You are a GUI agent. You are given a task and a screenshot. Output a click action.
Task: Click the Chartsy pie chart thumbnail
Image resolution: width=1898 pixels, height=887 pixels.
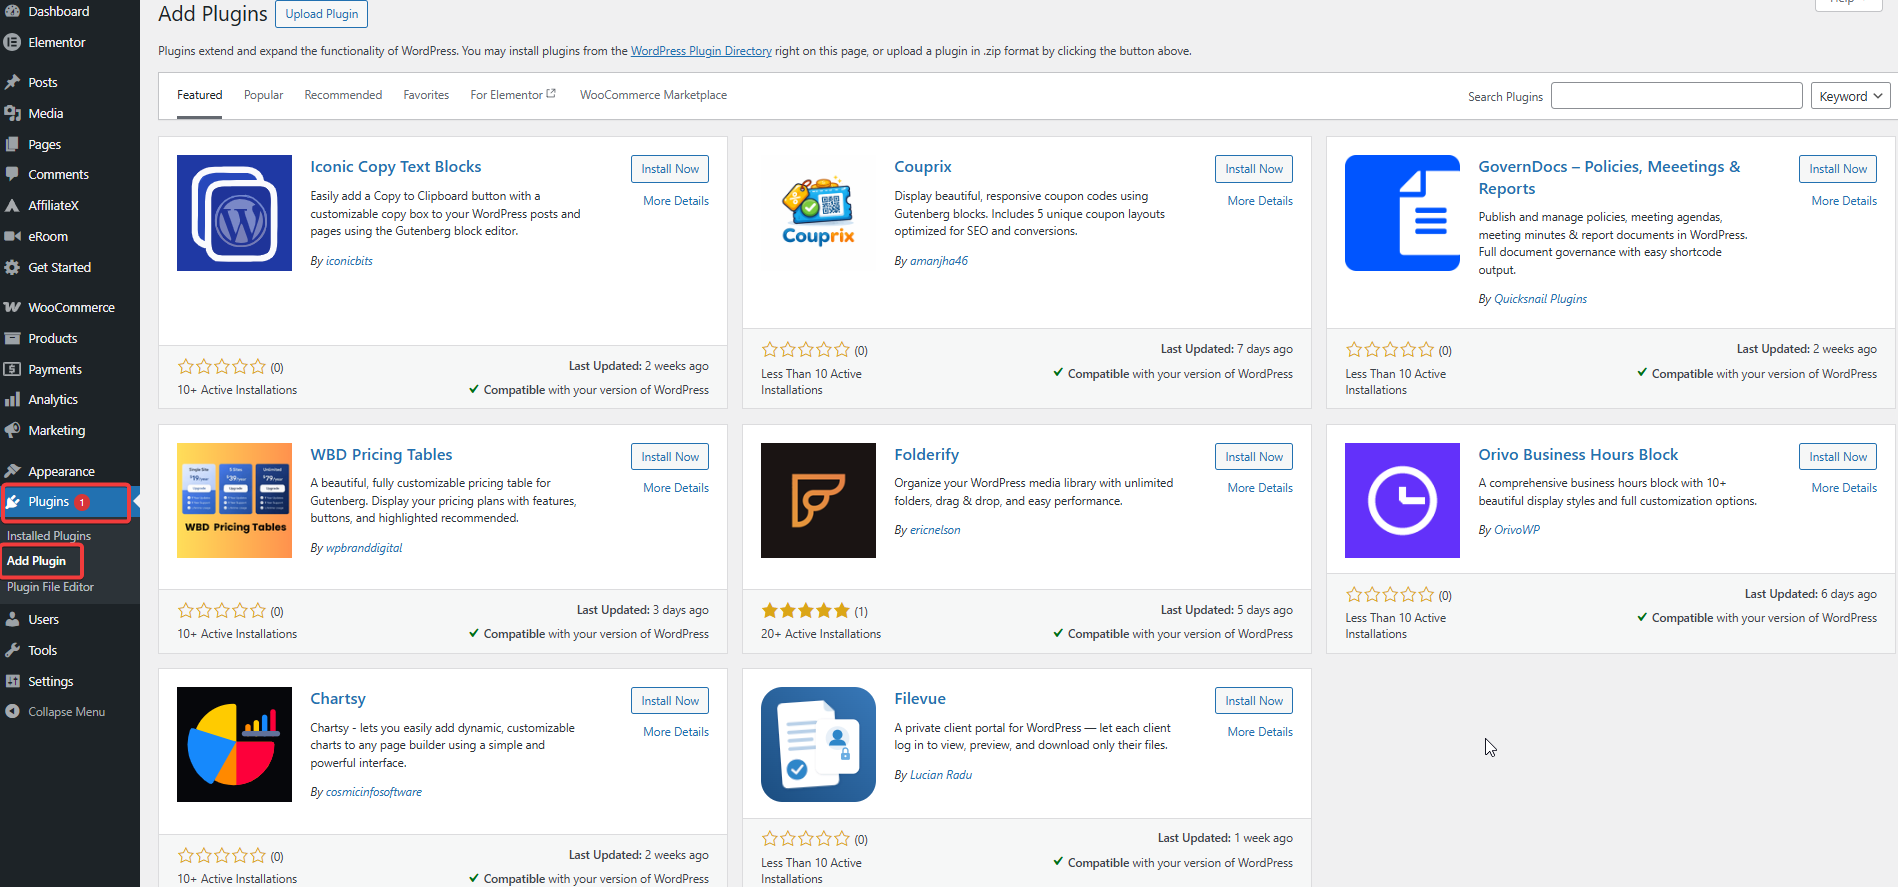pos(234,744)
